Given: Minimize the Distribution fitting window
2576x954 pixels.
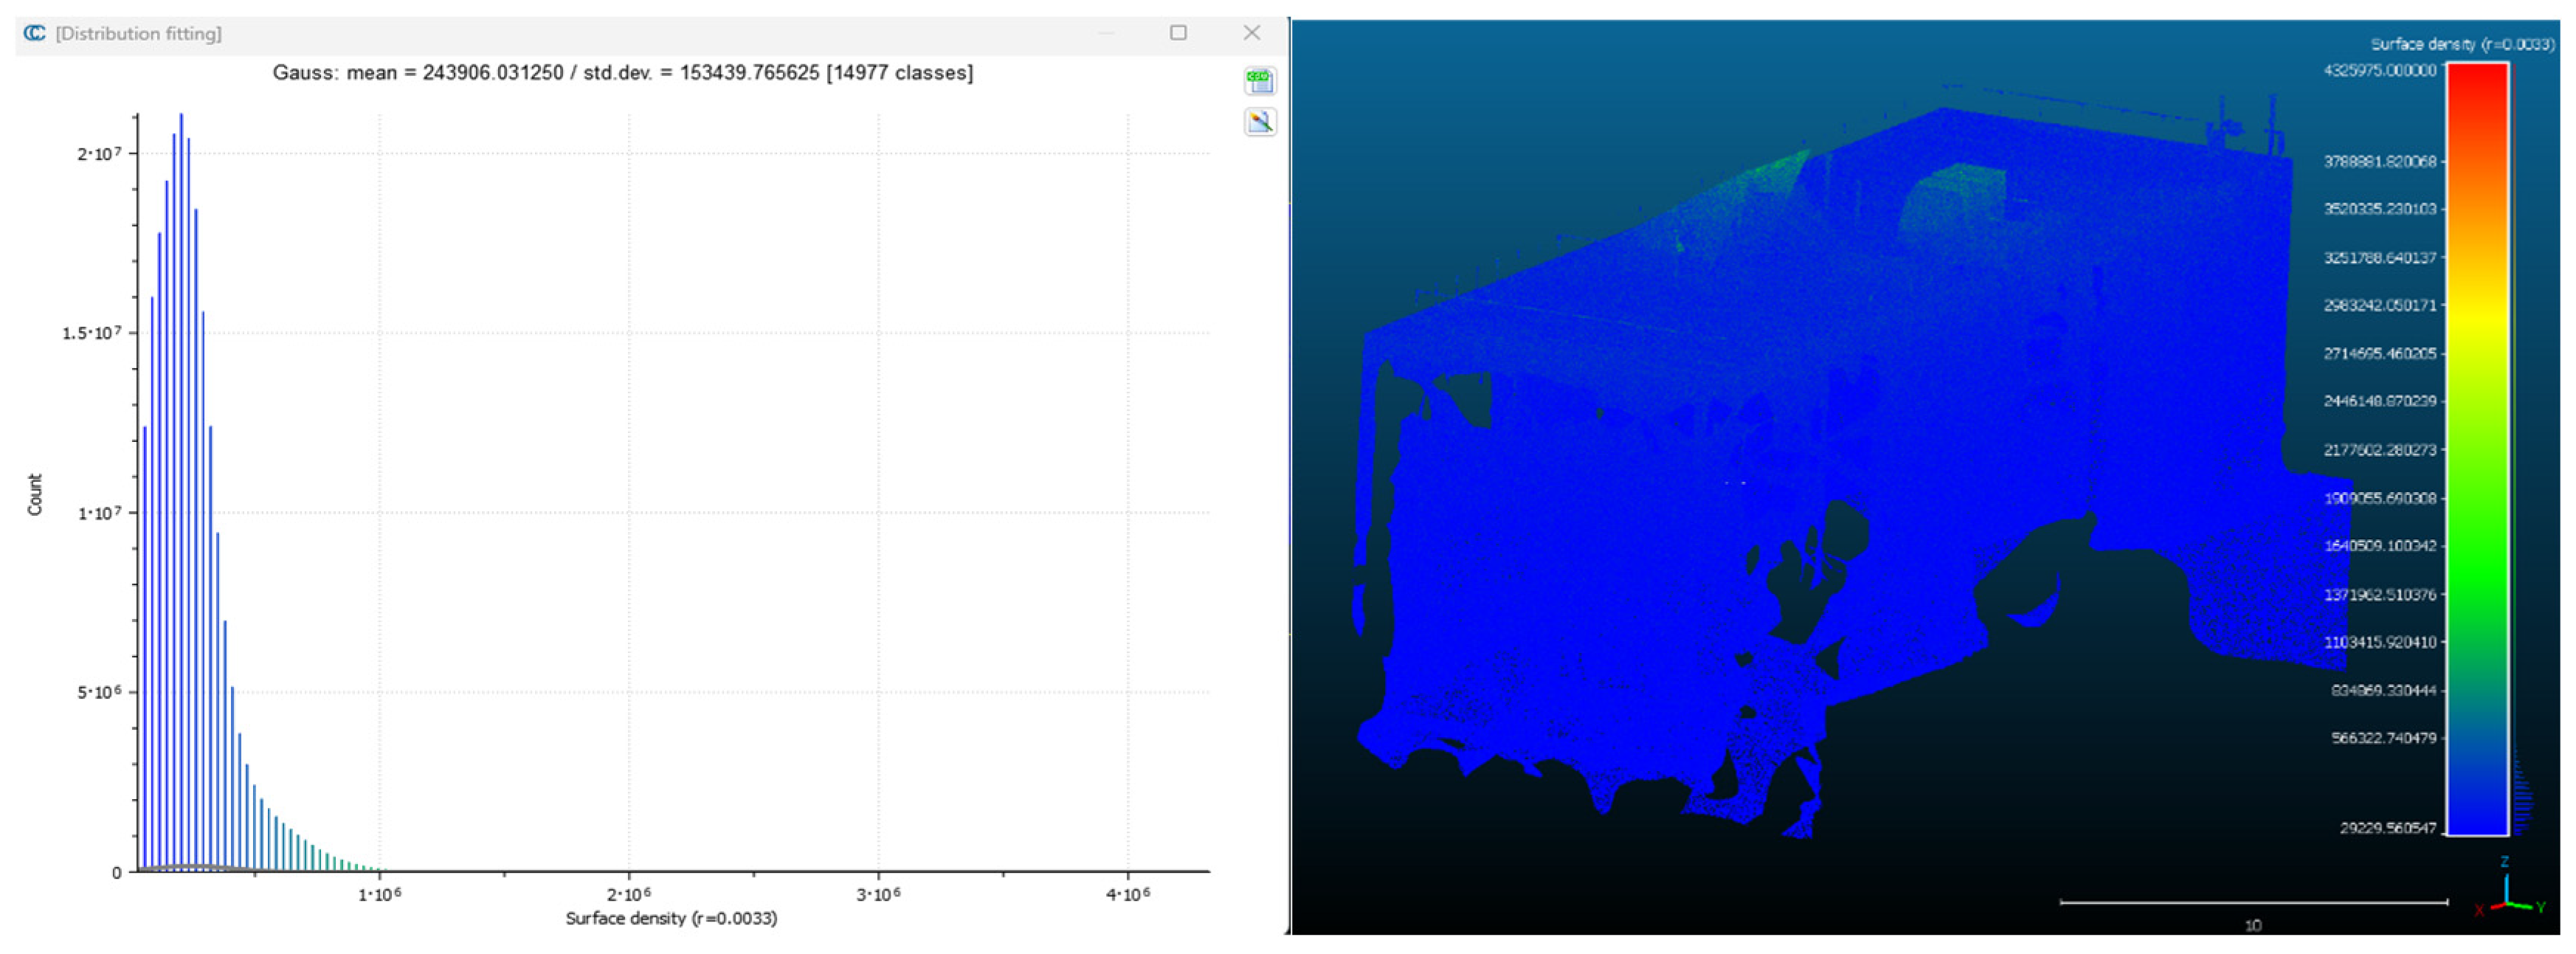Looking at the screenshot, I should click(1106, 33).
